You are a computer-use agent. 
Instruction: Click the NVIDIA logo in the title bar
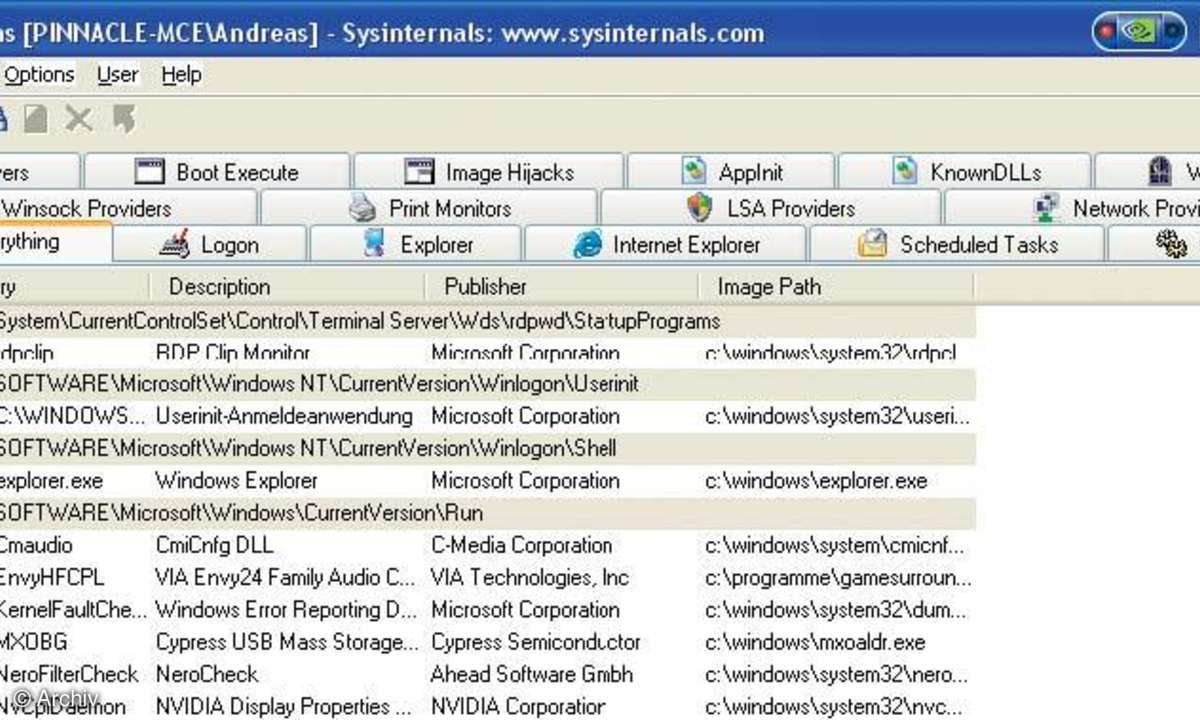tap(1138, 31)
